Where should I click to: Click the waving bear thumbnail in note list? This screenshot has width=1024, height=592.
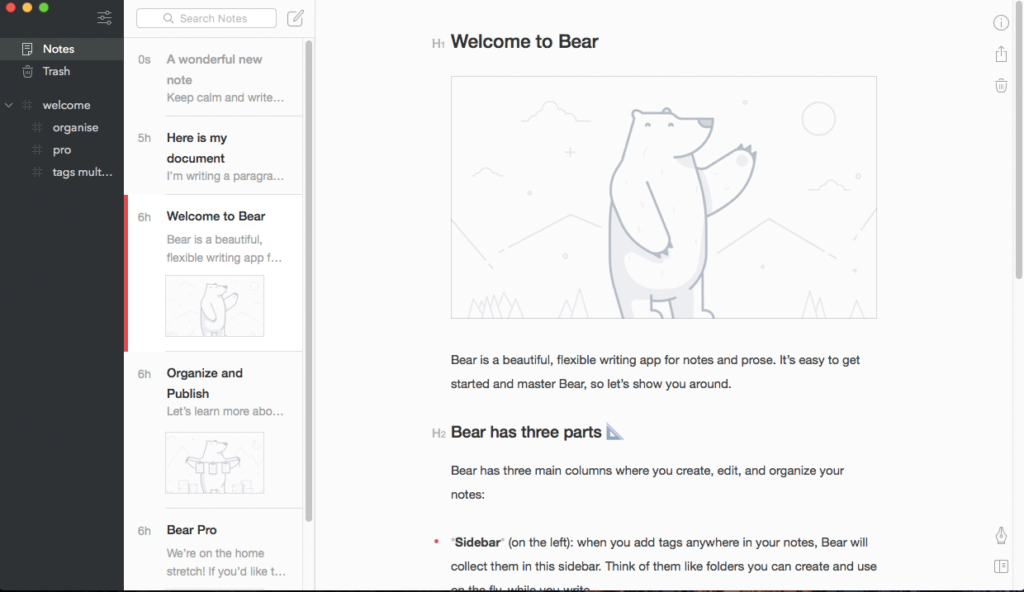click(214, 306)
